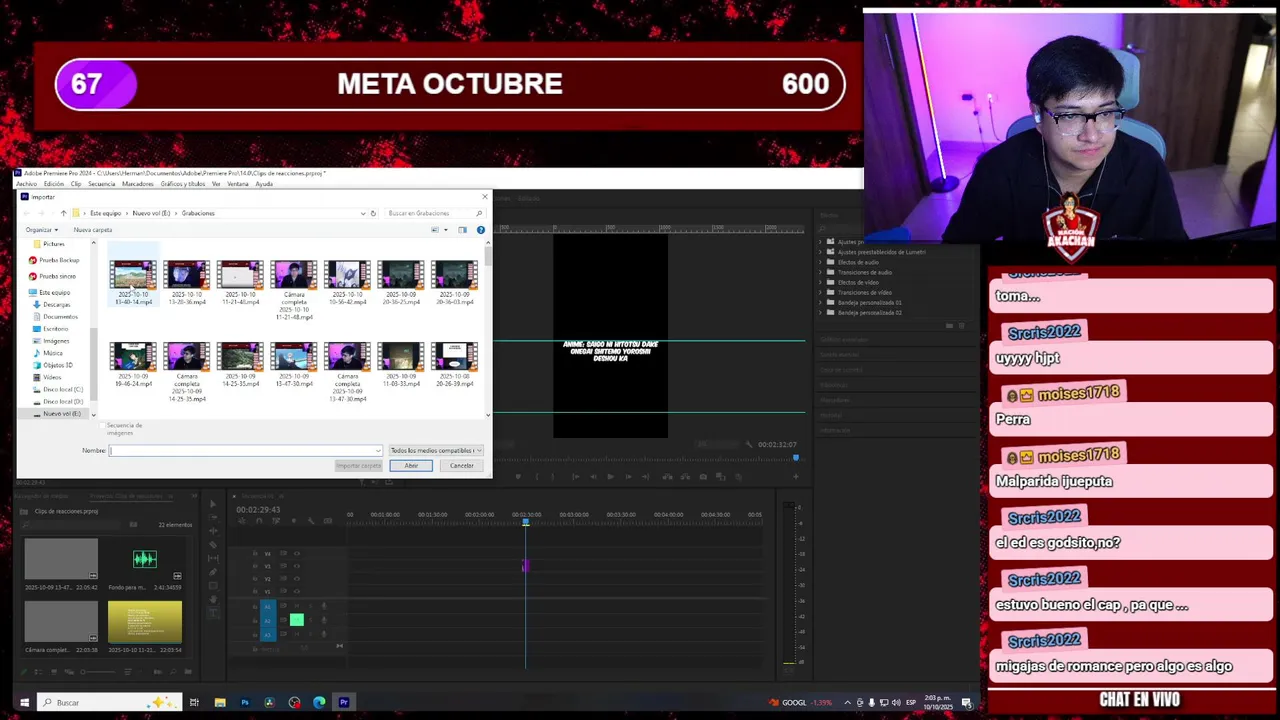This screenshot has width=1280, height=720.
Task: Toggle the preview pane icon
Action: [x=462, y=230]
